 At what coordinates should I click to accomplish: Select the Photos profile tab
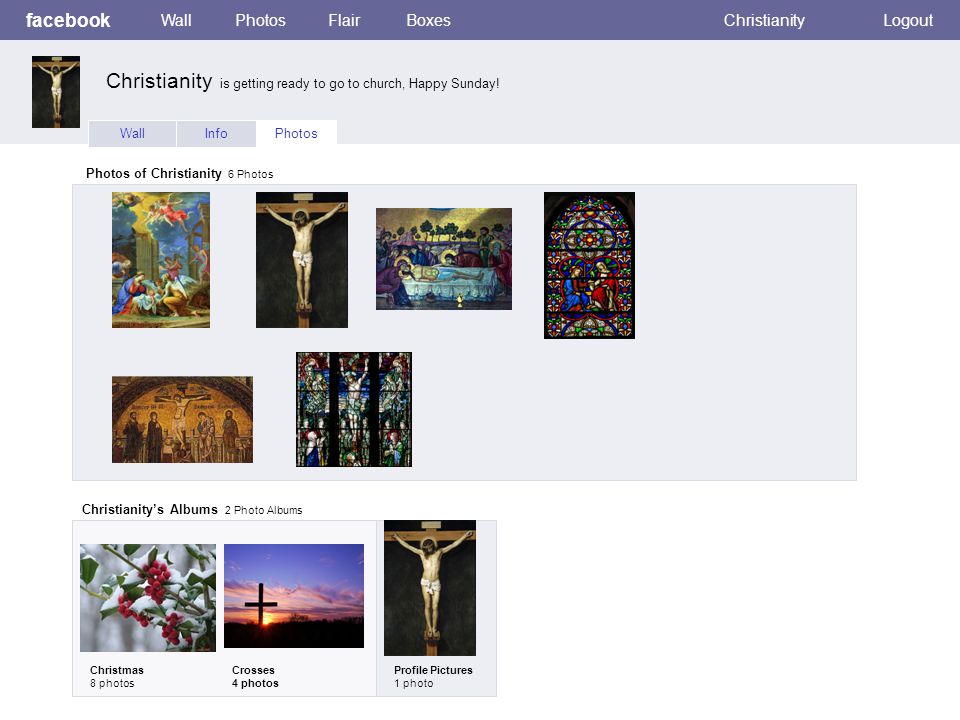tap(296, 133)
